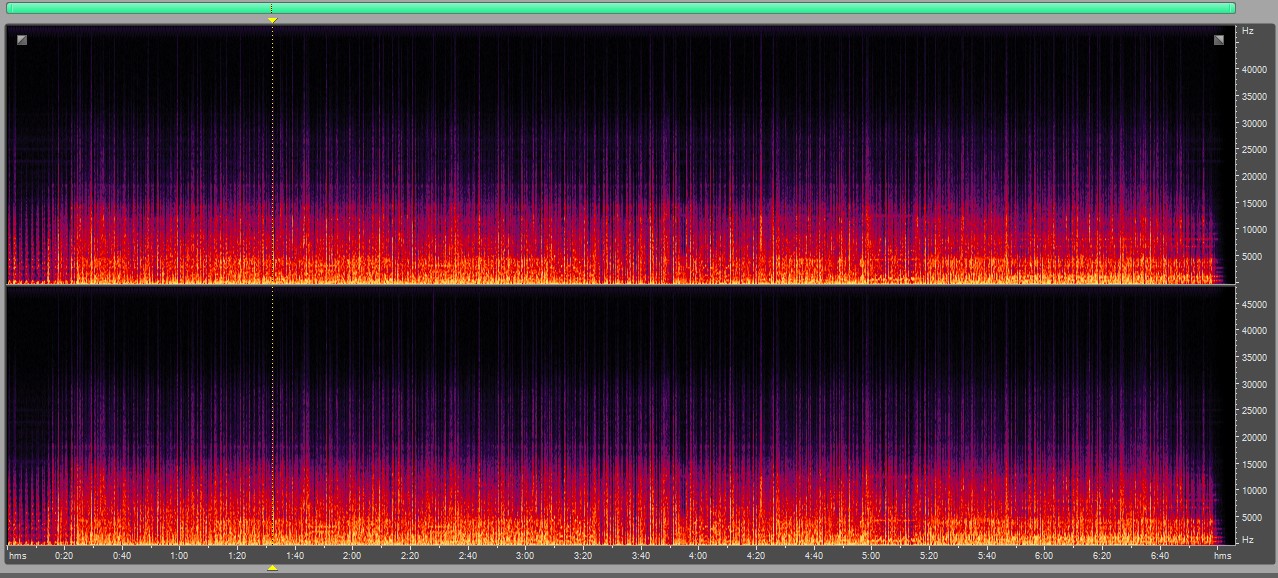Jump to the 3:00 mark on the timeline
This screenshot has height=578, width=1278.
pyautogui.click(x=525, y=555)
